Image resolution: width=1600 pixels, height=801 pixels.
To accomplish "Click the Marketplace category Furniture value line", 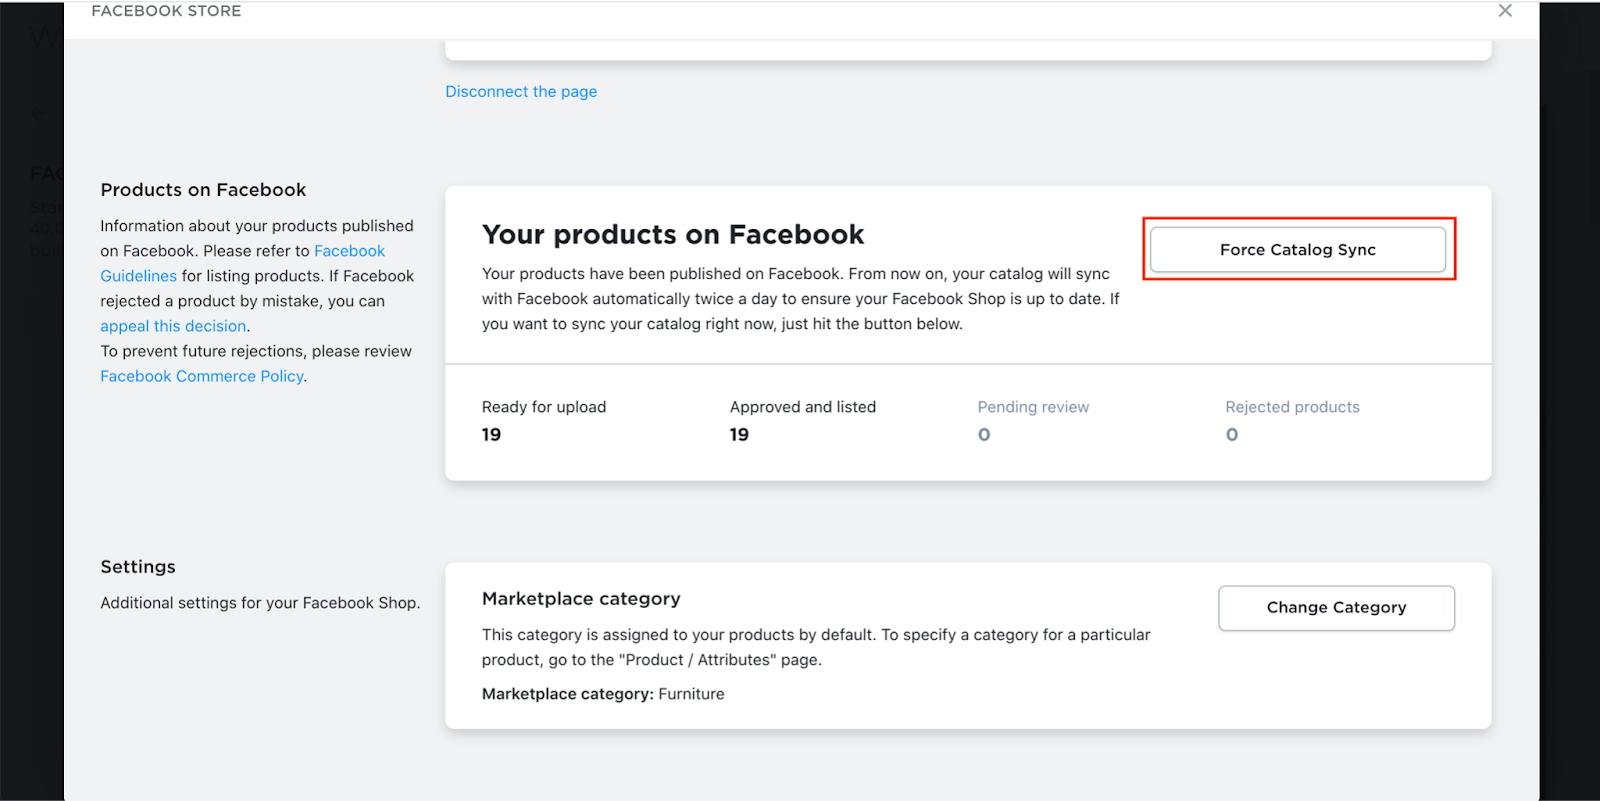I will 603,694.
